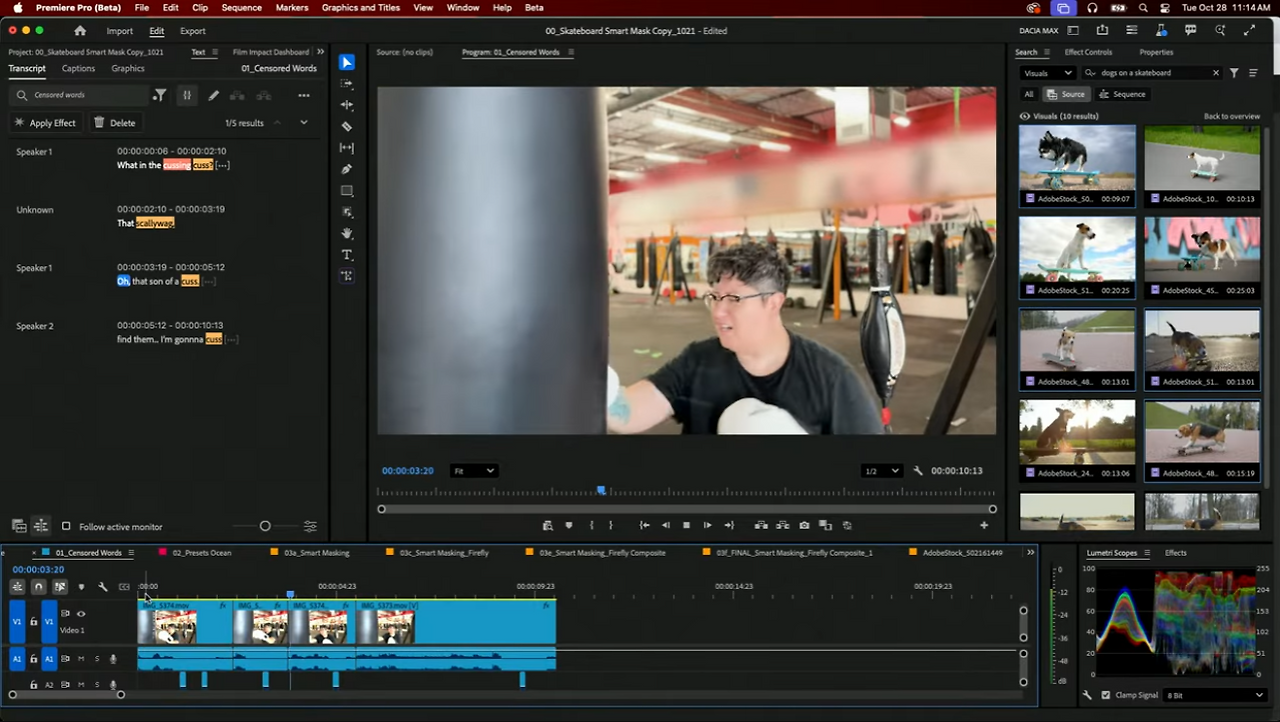This screenshot has width=1280, height=722.
Task: Select the All search scope button
Action: point(1029,94)
